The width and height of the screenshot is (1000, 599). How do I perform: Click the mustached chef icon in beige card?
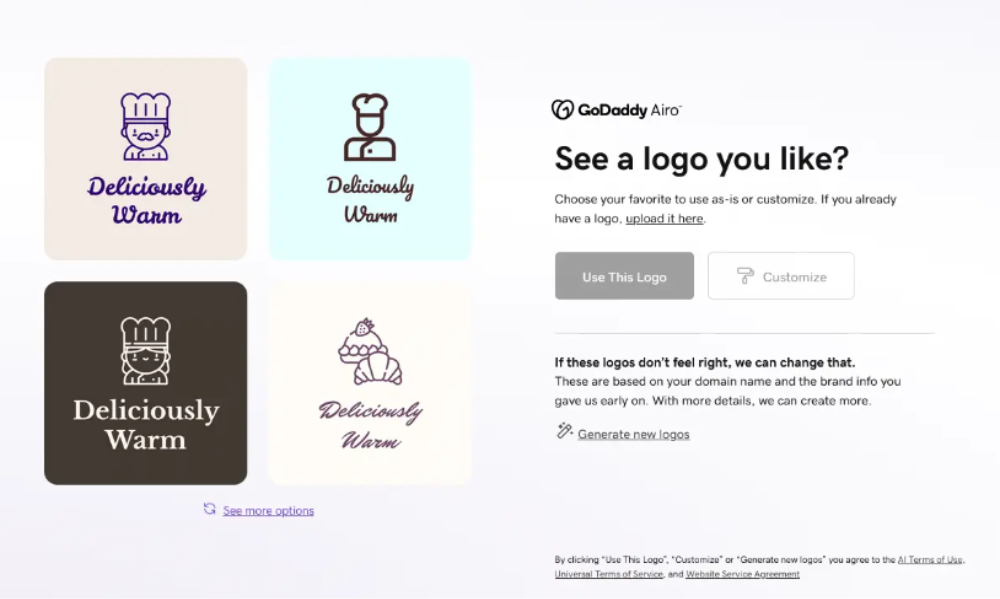click(145, 126)
